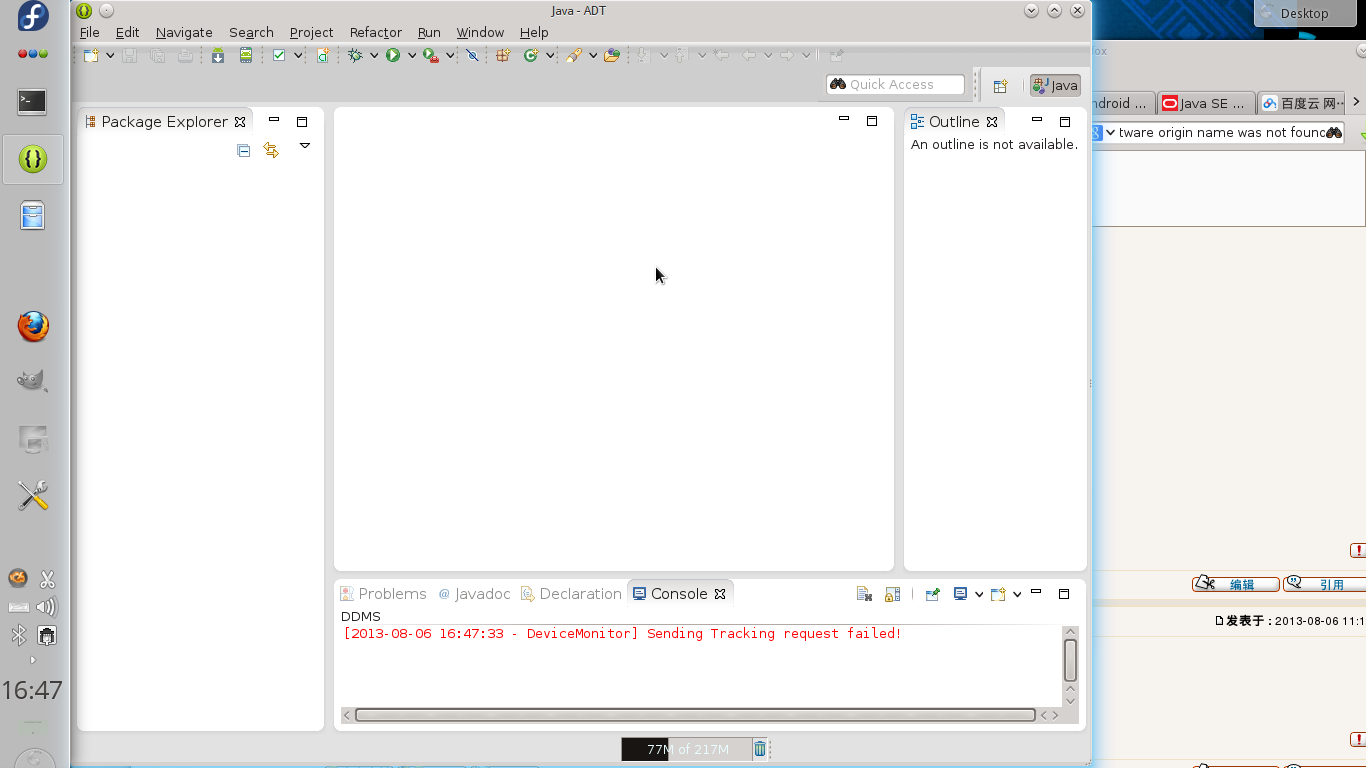
Task: Click the volume speaker tray icon
Action: (x=46, y=607)
